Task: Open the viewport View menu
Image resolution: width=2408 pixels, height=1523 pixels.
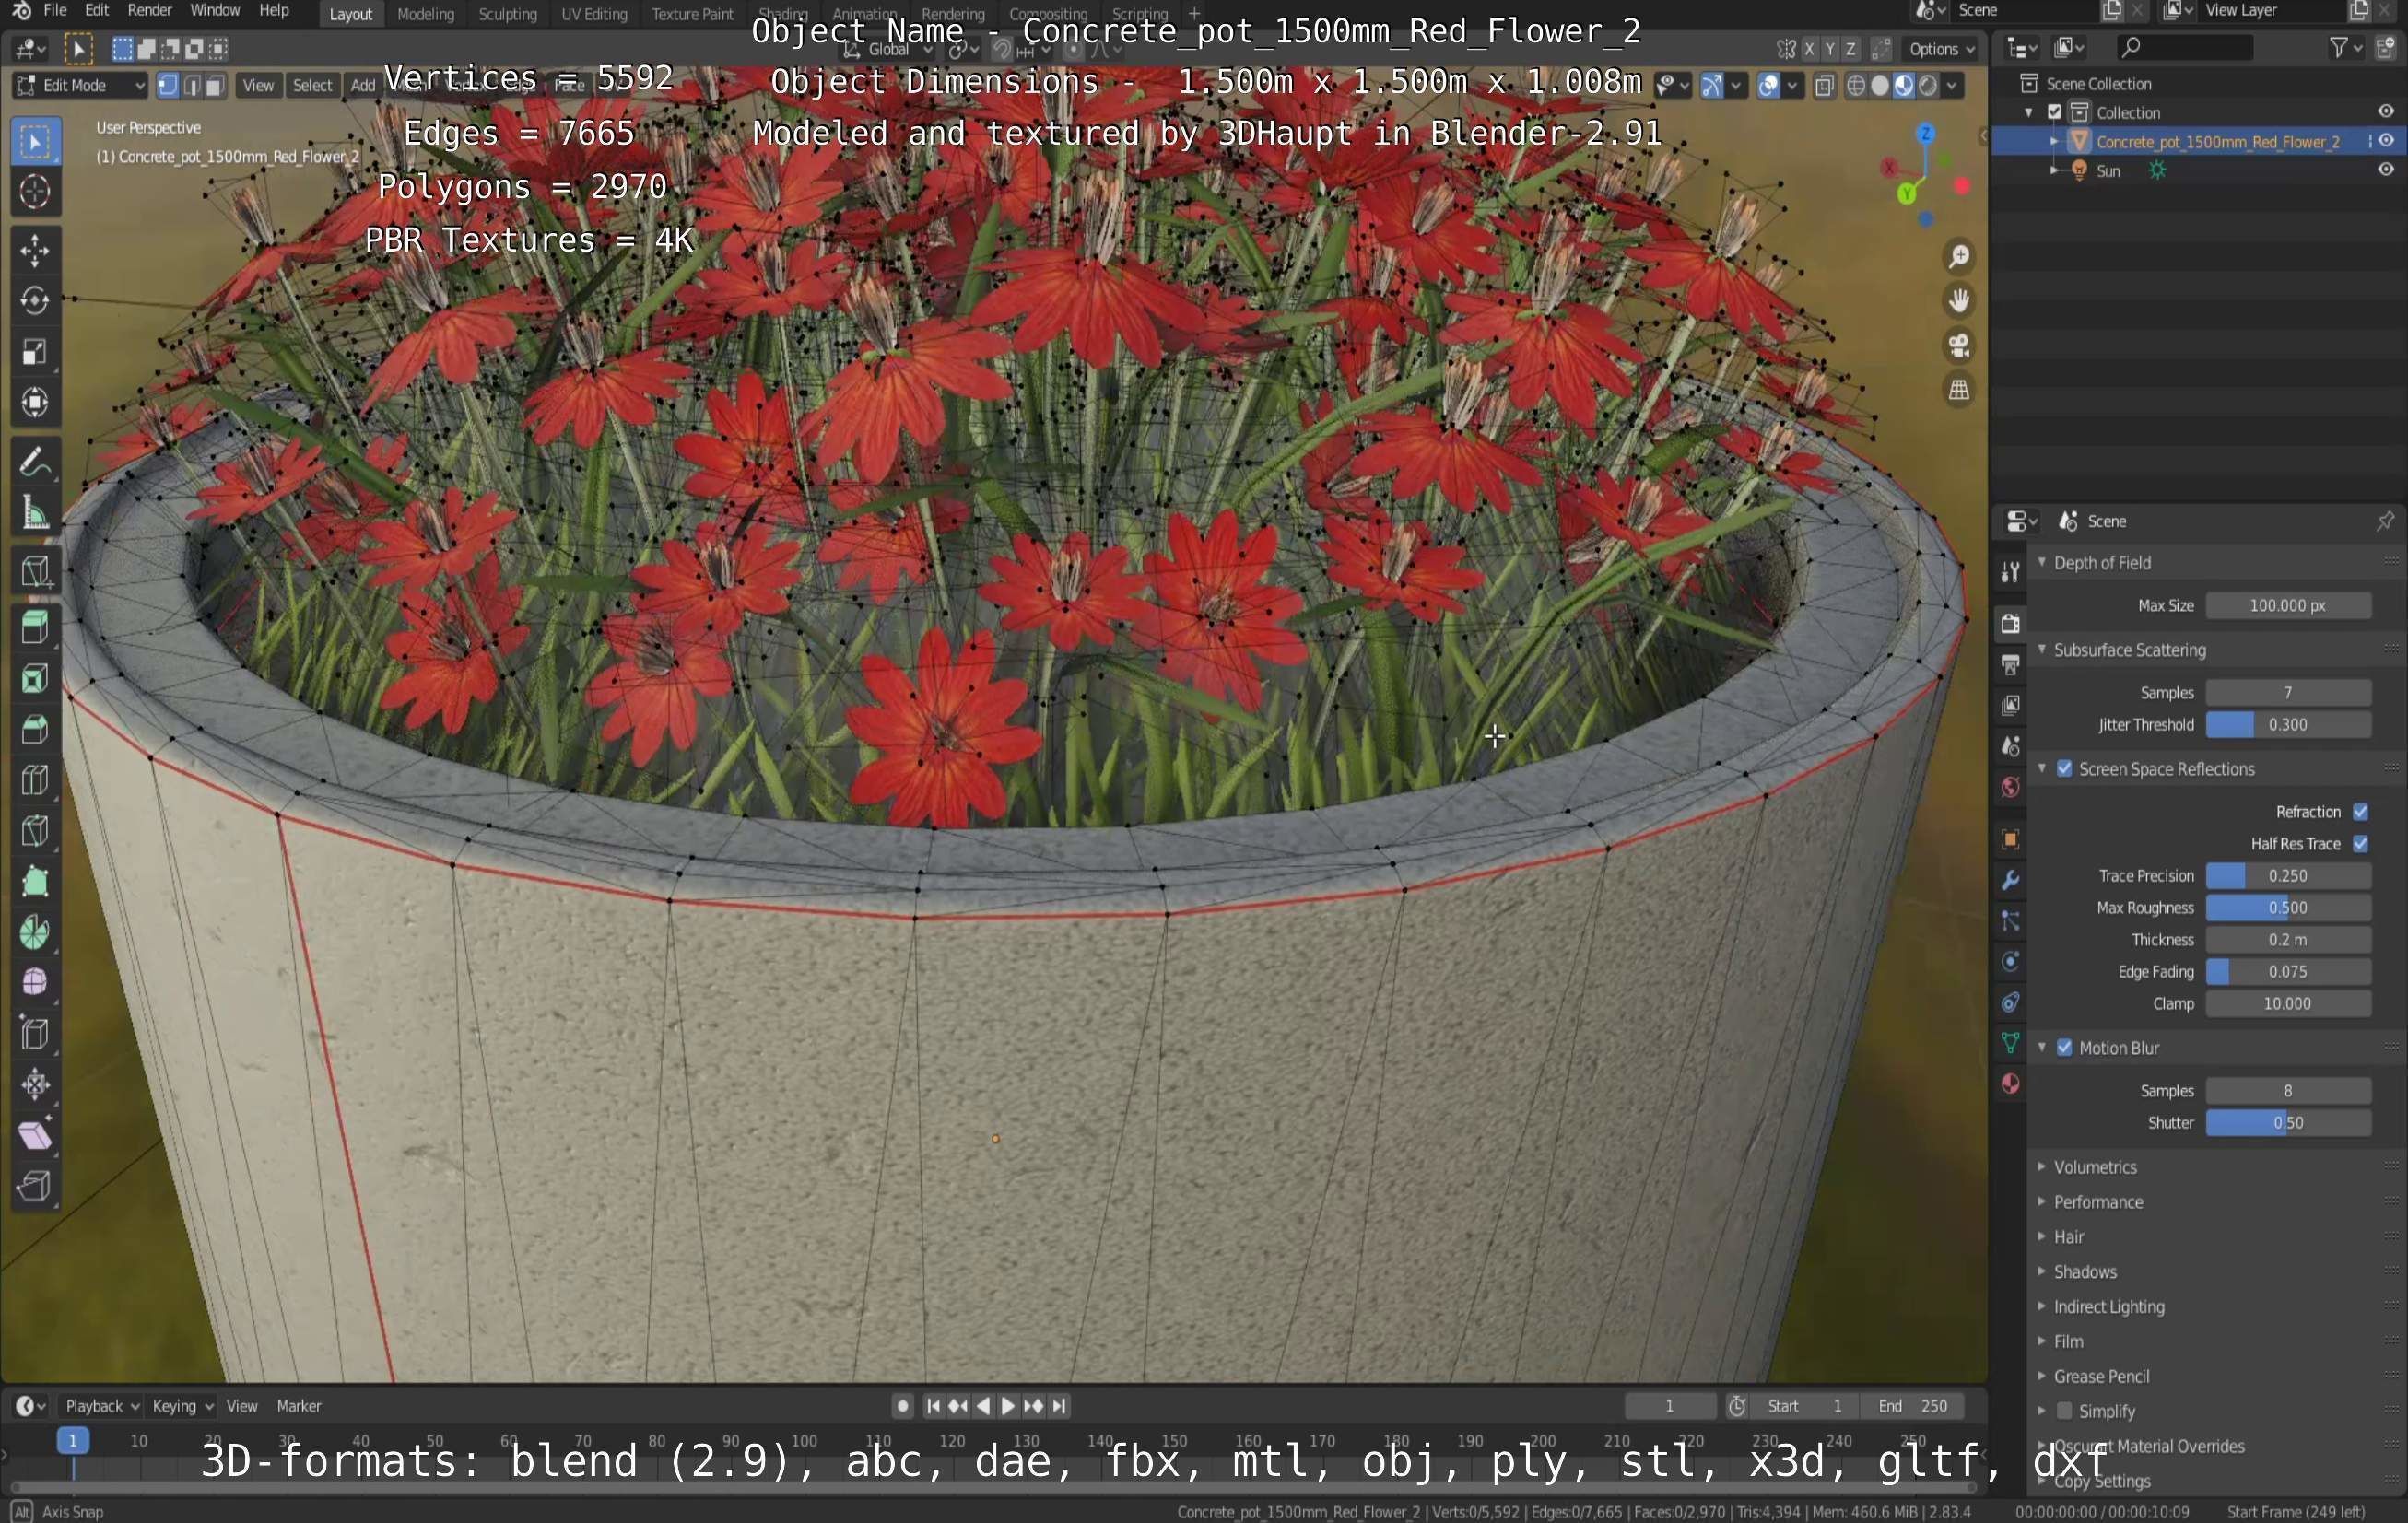Action: click(258, 86)
